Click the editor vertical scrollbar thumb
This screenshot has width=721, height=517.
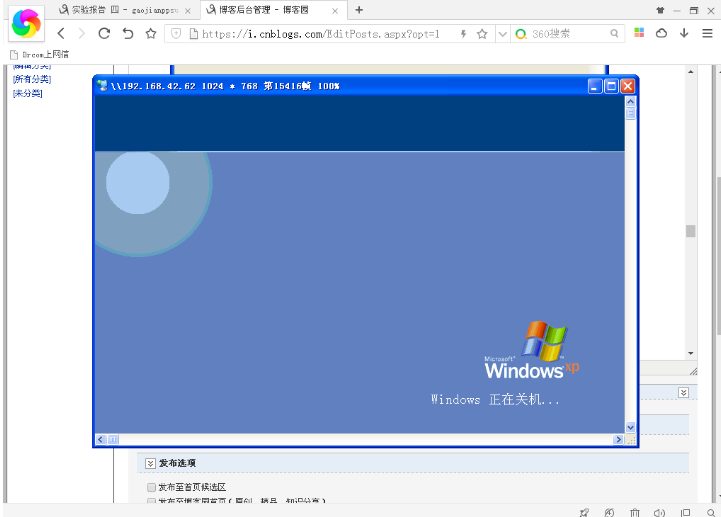[691, 231]
